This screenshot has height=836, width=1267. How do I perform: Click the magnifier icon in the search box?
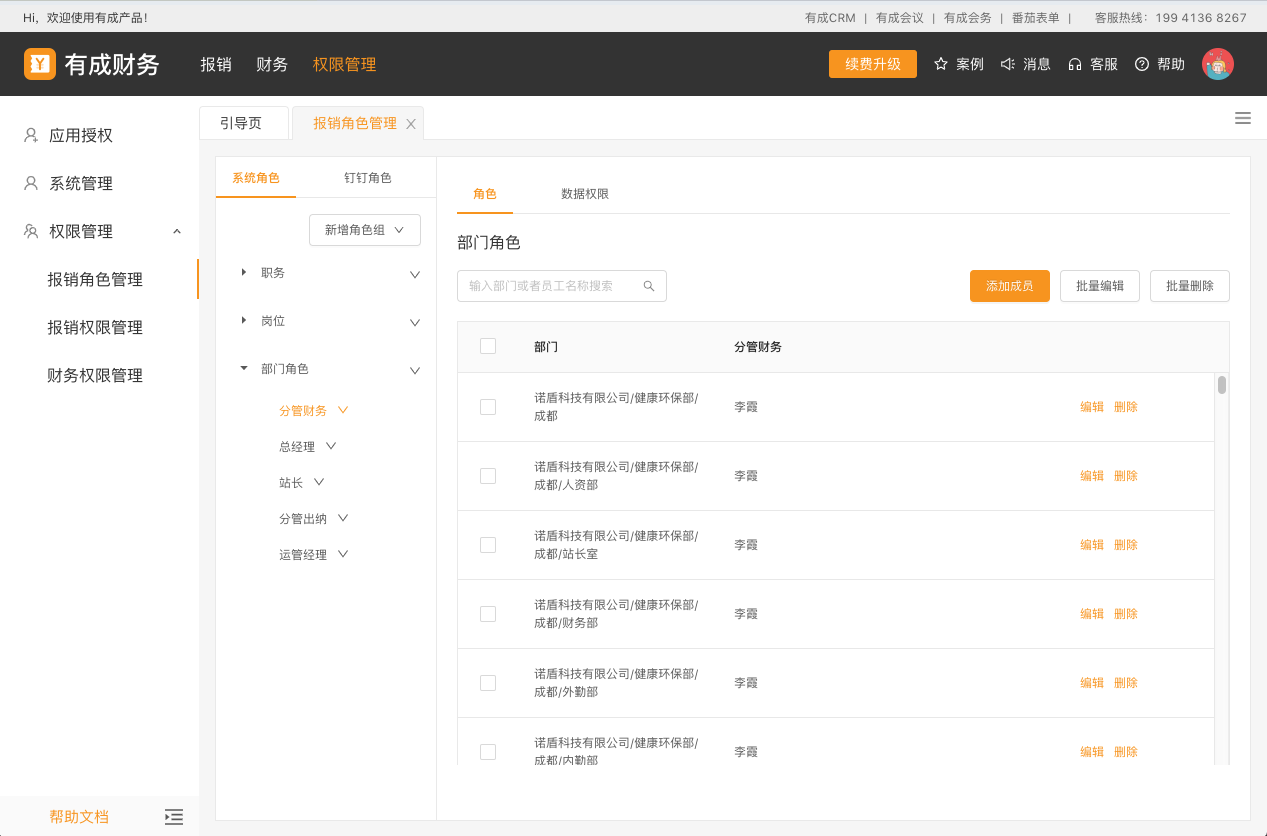tap(649, 286)
